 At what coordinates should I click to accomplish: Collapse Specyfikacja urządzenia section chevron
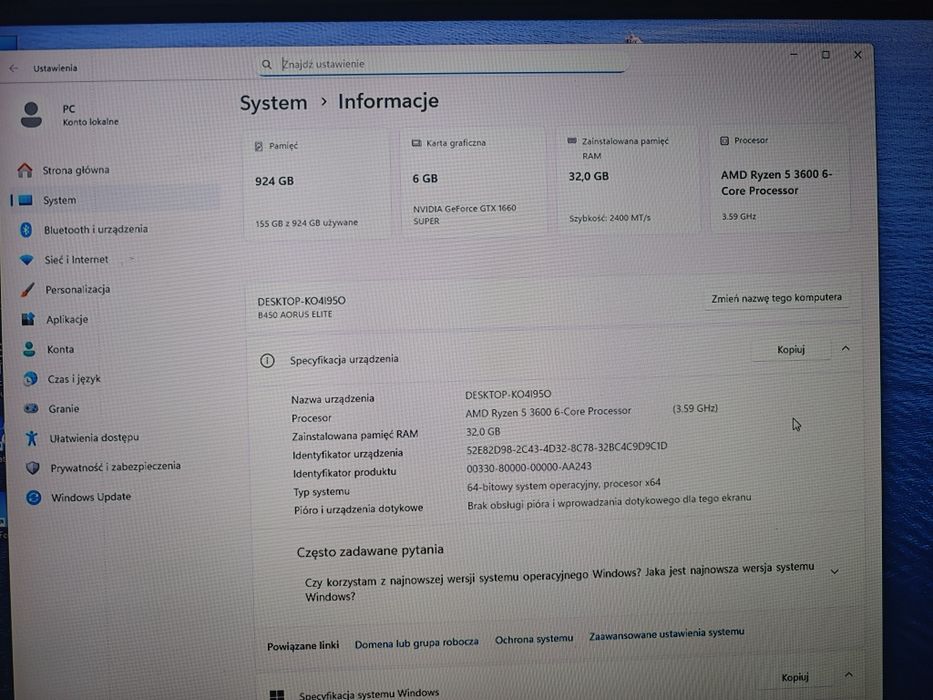point(846,348)
